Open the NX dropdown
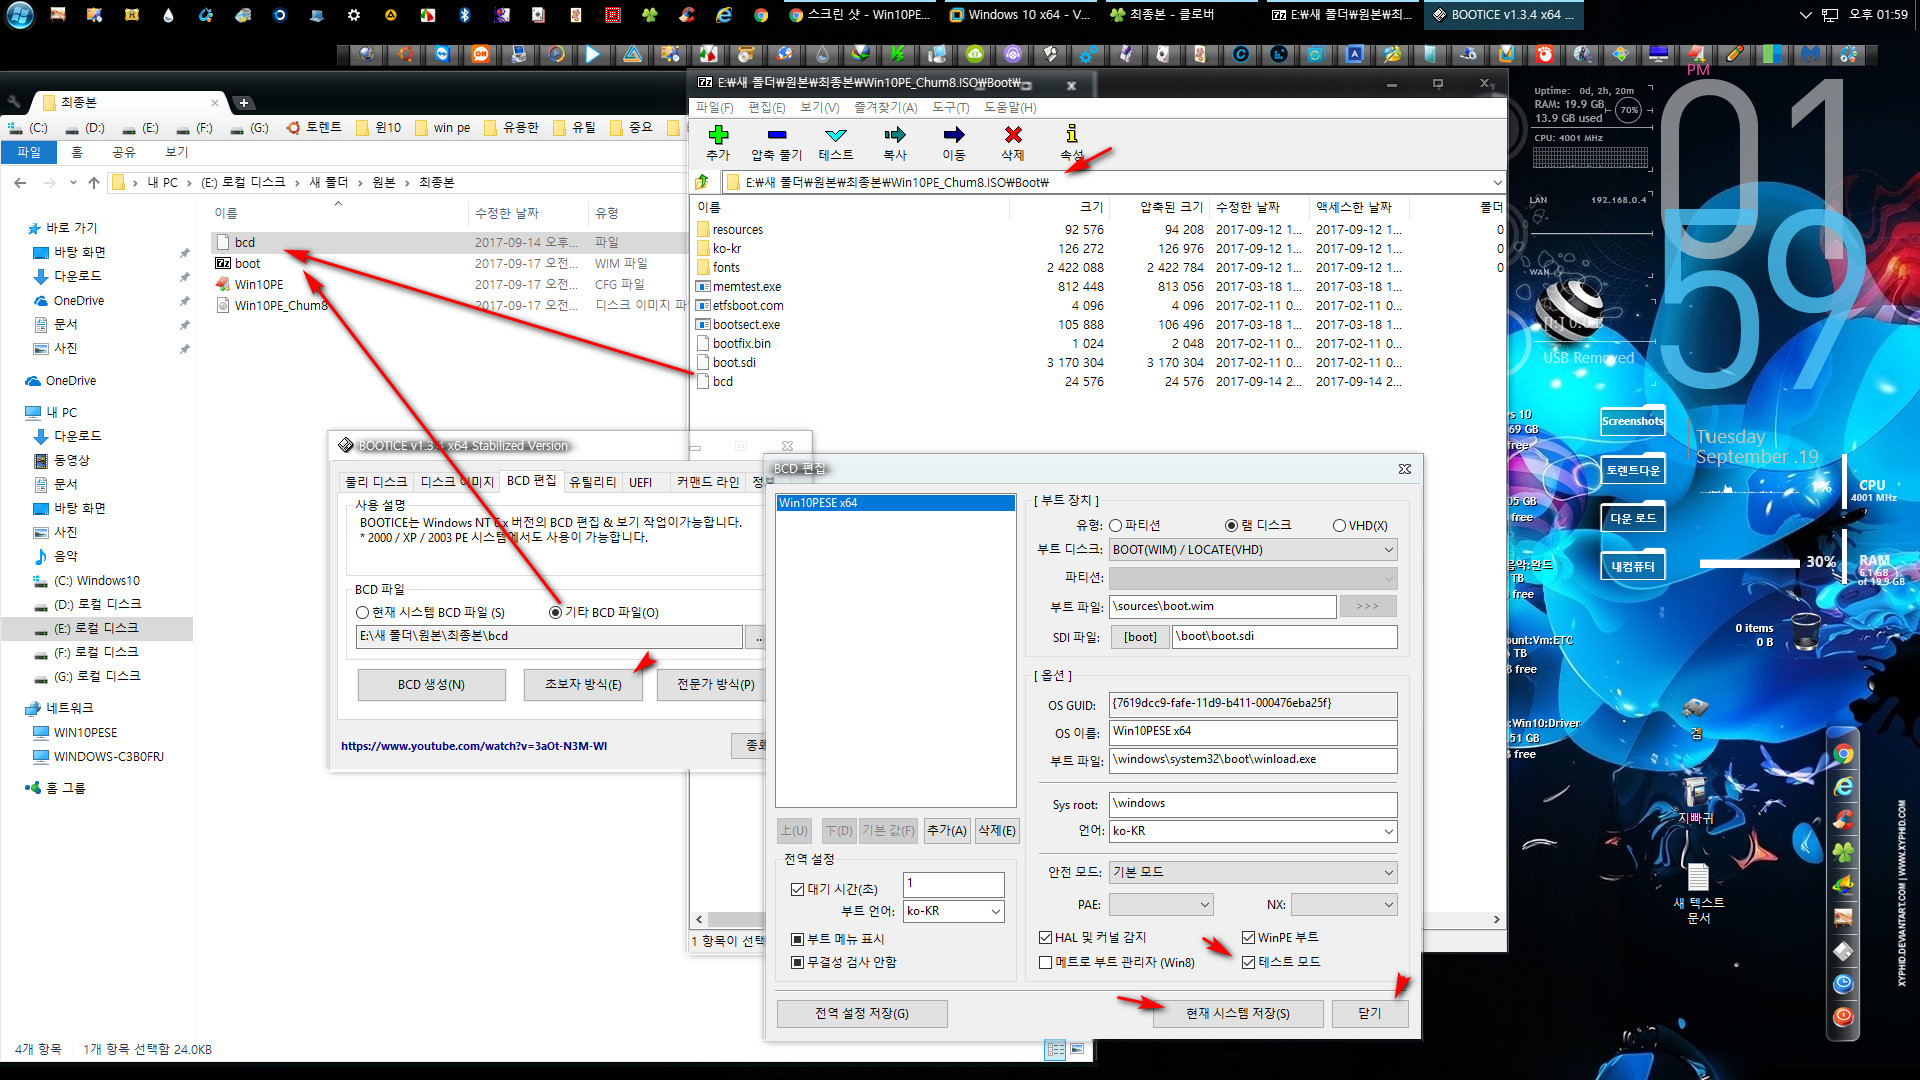This screenshot has height=1080, width=1920. pos(1344,905)
